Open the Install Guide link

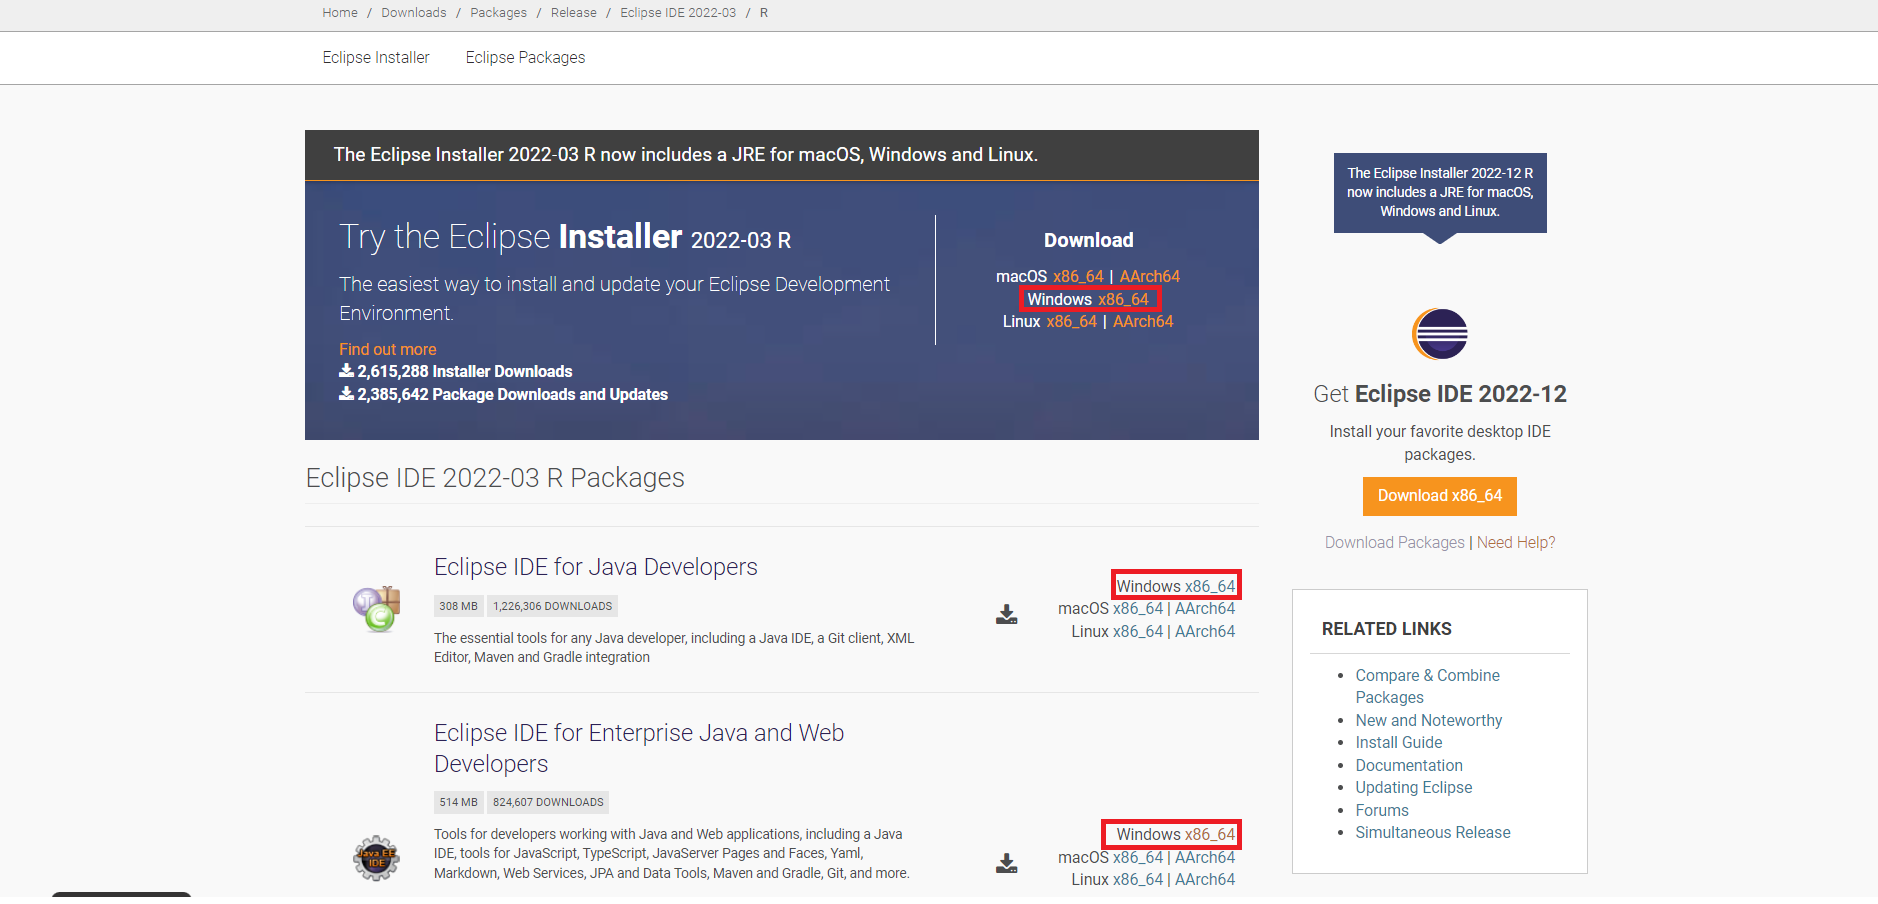click(1399, 742)
